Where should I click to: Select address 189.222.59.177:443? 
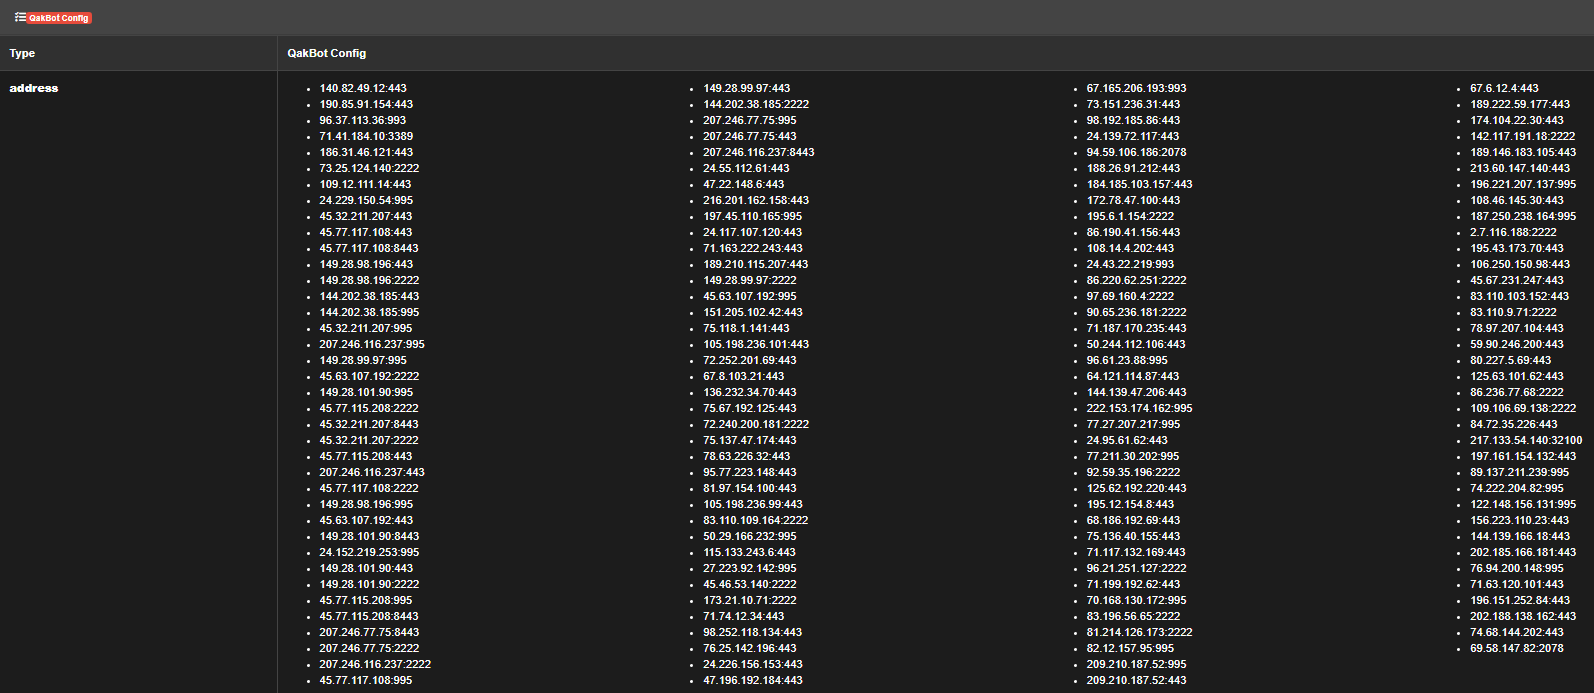tap(1520, 104)
